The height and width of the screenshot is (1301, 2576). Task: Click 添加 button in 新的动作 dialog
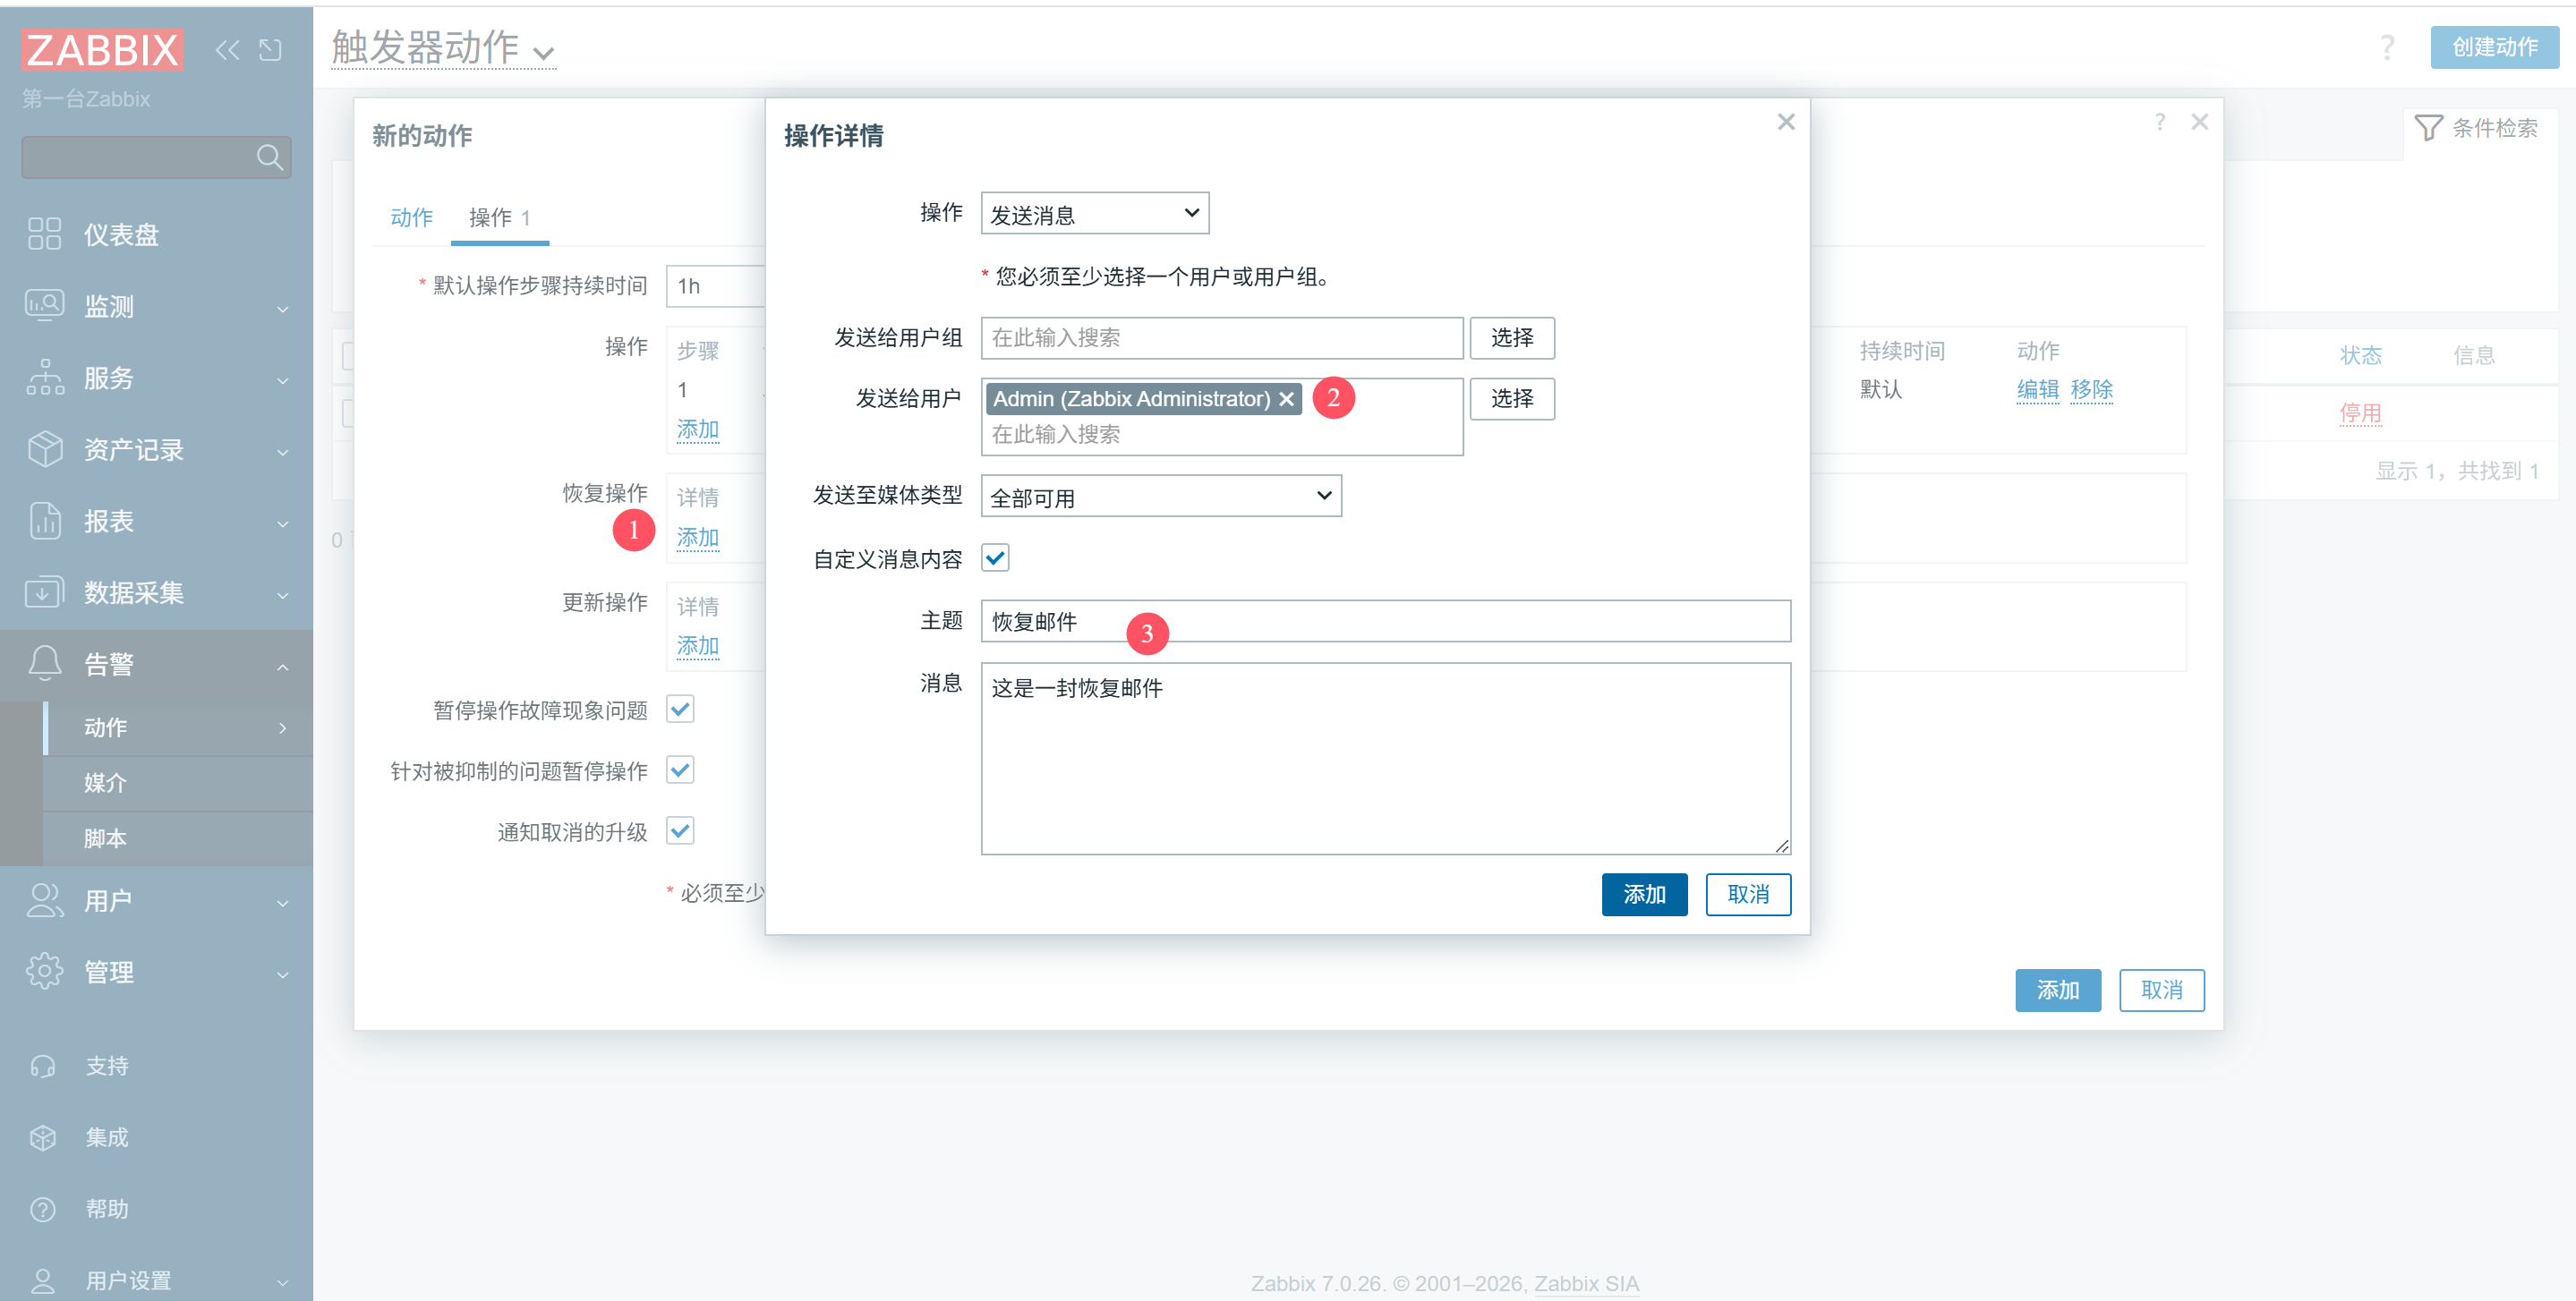pyautogui.click(x=2058, y=990)
